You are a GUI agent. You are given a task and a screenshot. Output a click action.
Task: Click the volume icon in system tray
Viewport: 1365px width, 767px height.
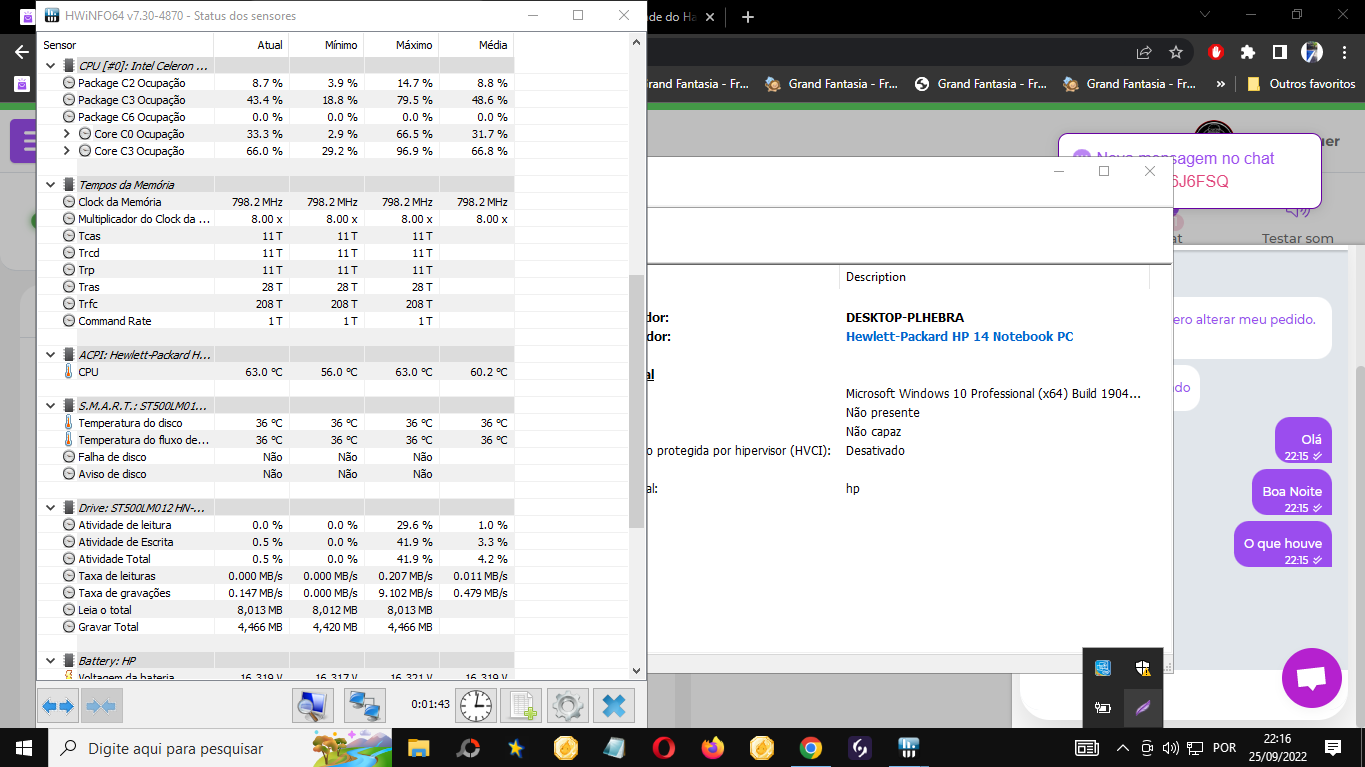[1170, 748]
